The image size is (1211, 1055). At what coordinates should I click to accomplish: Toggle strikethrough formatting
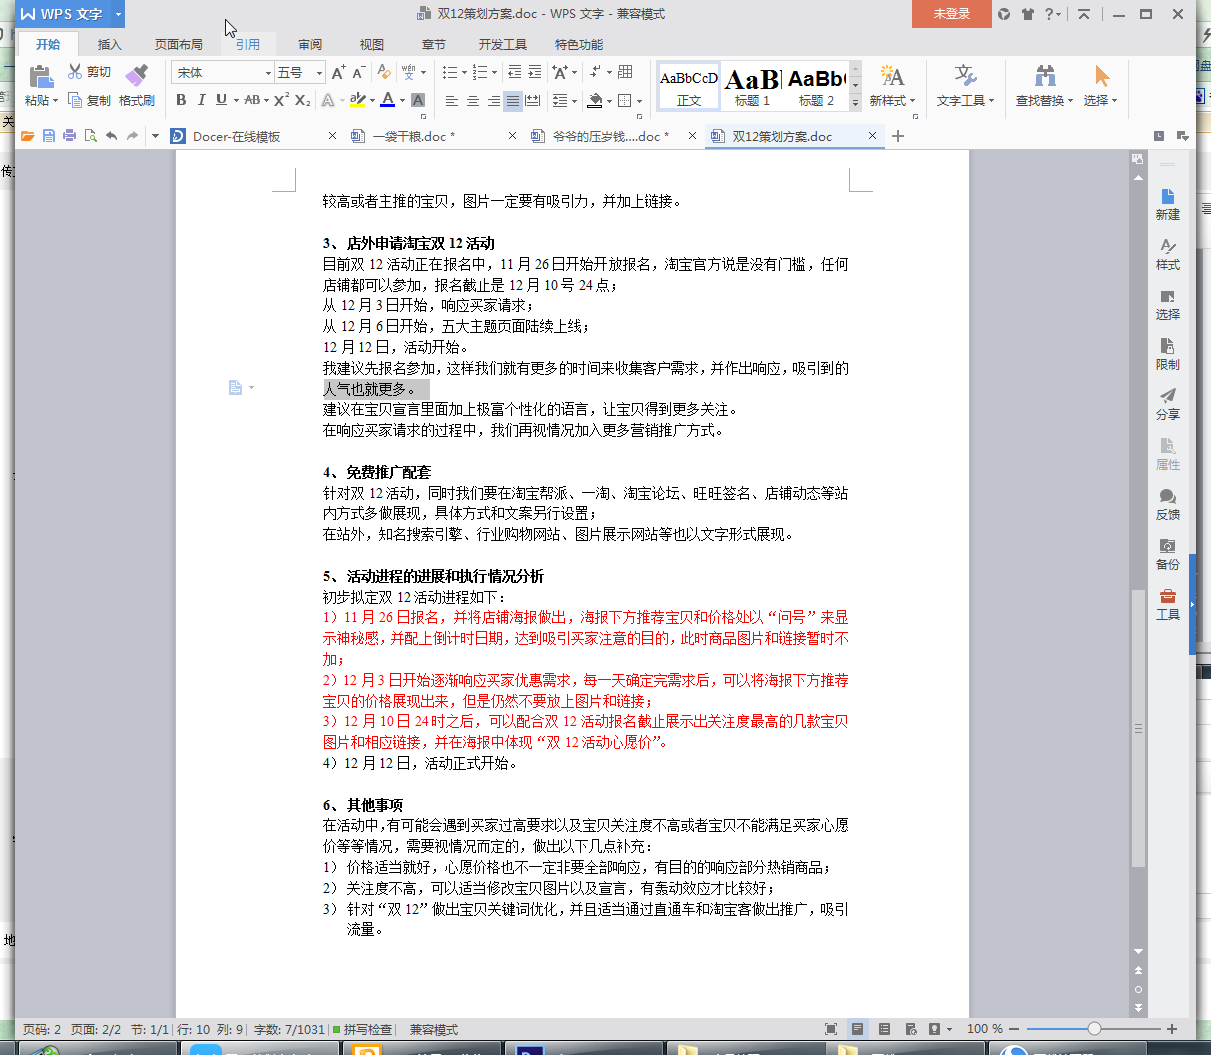coord(251,100)
